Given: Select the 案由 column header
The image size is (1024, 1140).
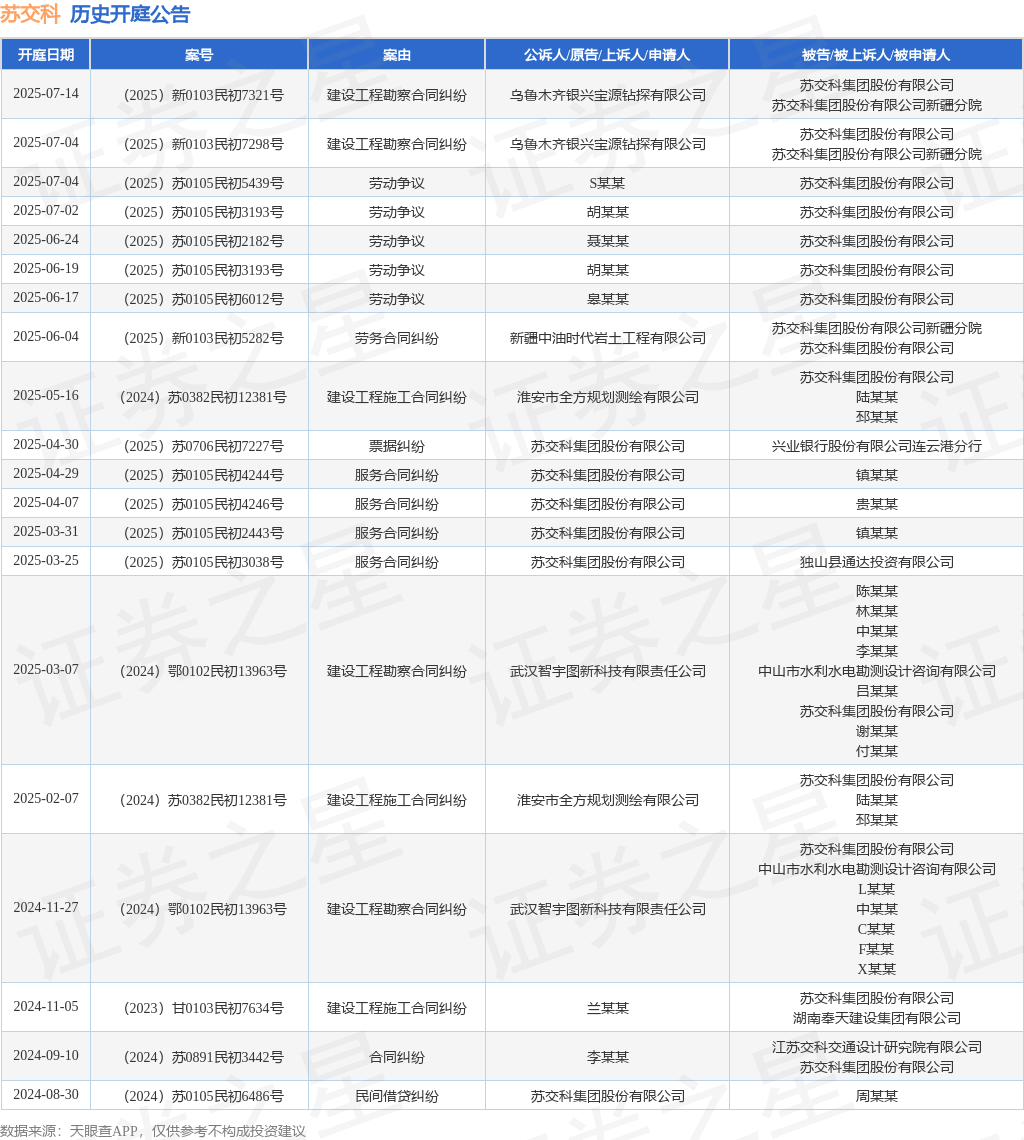Looking at the screenshot, I should (396, 55).
